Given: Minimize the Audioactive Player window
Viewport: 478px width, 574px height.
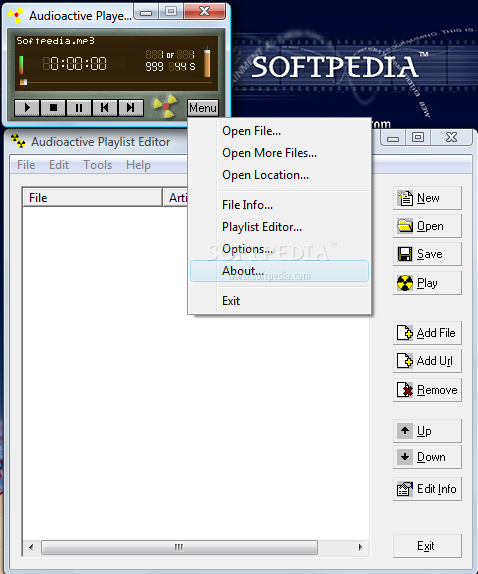Looking at the screenshot, I should pos(146,12).
